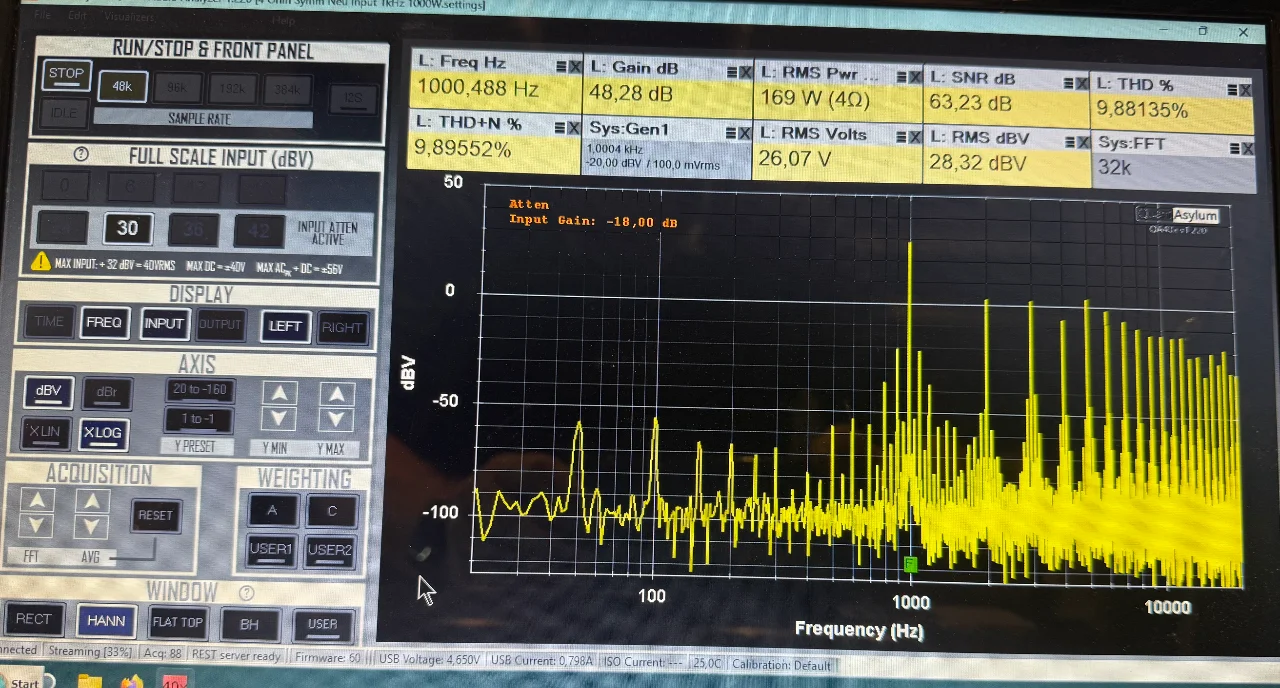Decrease AVG count with the down arrow
This screenshot has width=1280, height=688.
click(92, 526)
